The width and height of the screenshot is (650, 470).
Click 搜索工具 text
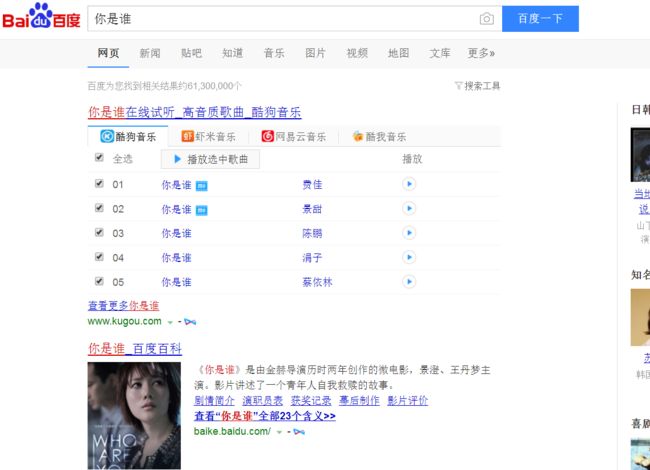pos(482,86)
